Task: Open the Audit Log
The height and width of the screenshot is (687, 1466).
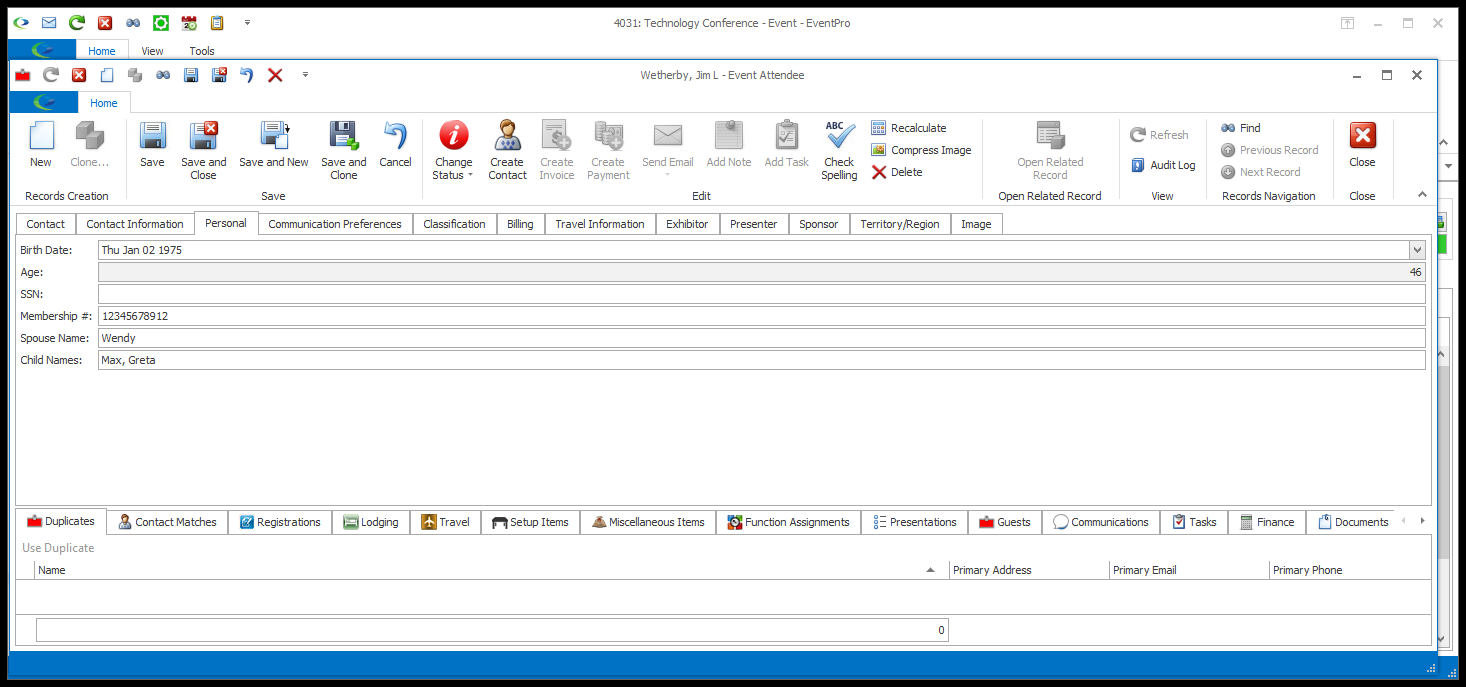Action: (x=1163, y=165)
